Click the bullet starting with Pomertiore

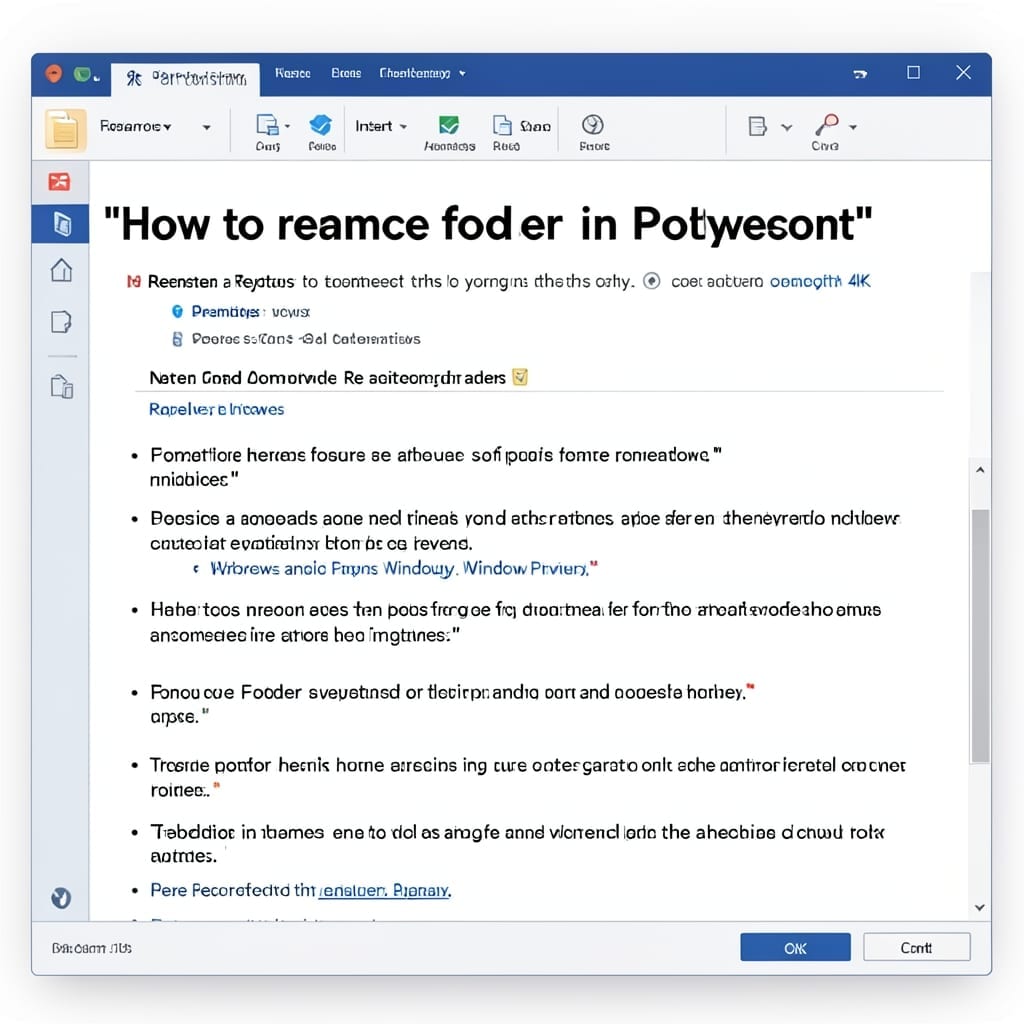click(x=435, y=467)
